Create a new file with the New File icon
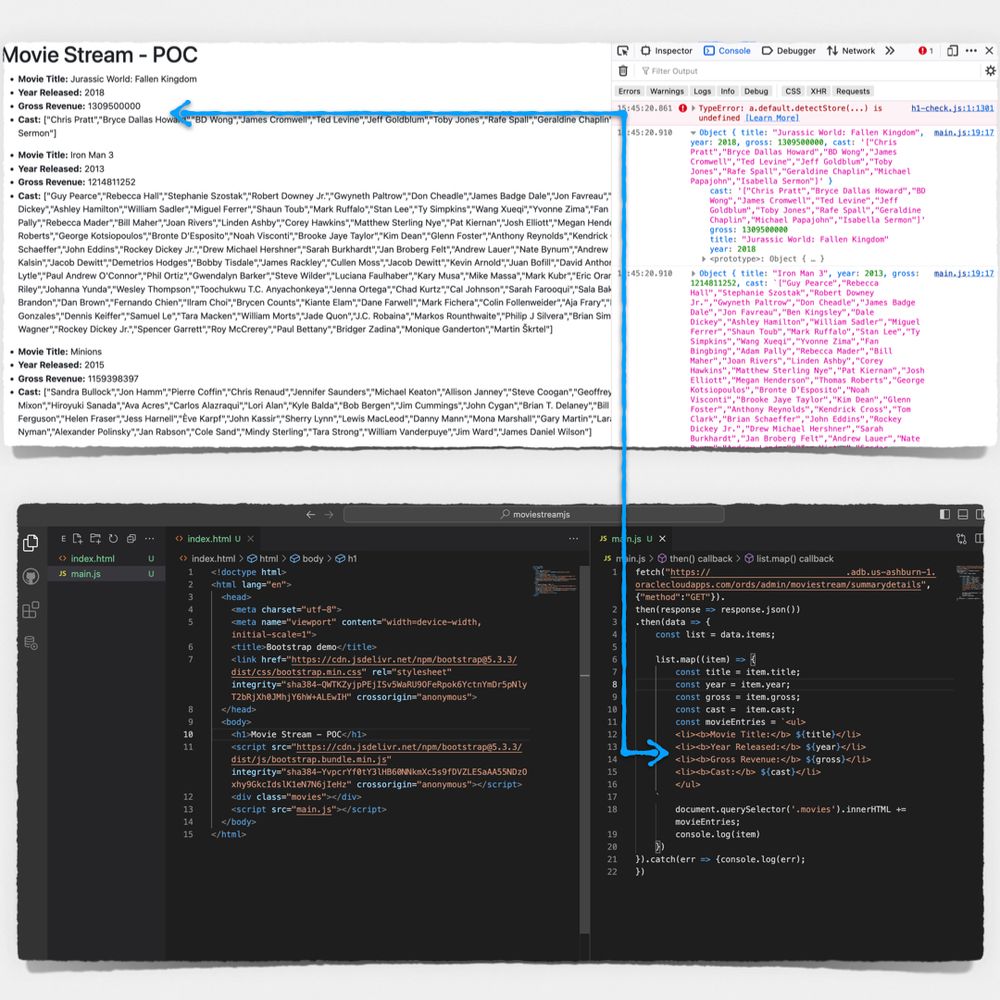The width and height of the screenshot is (1000, 1000). point(77,539)
